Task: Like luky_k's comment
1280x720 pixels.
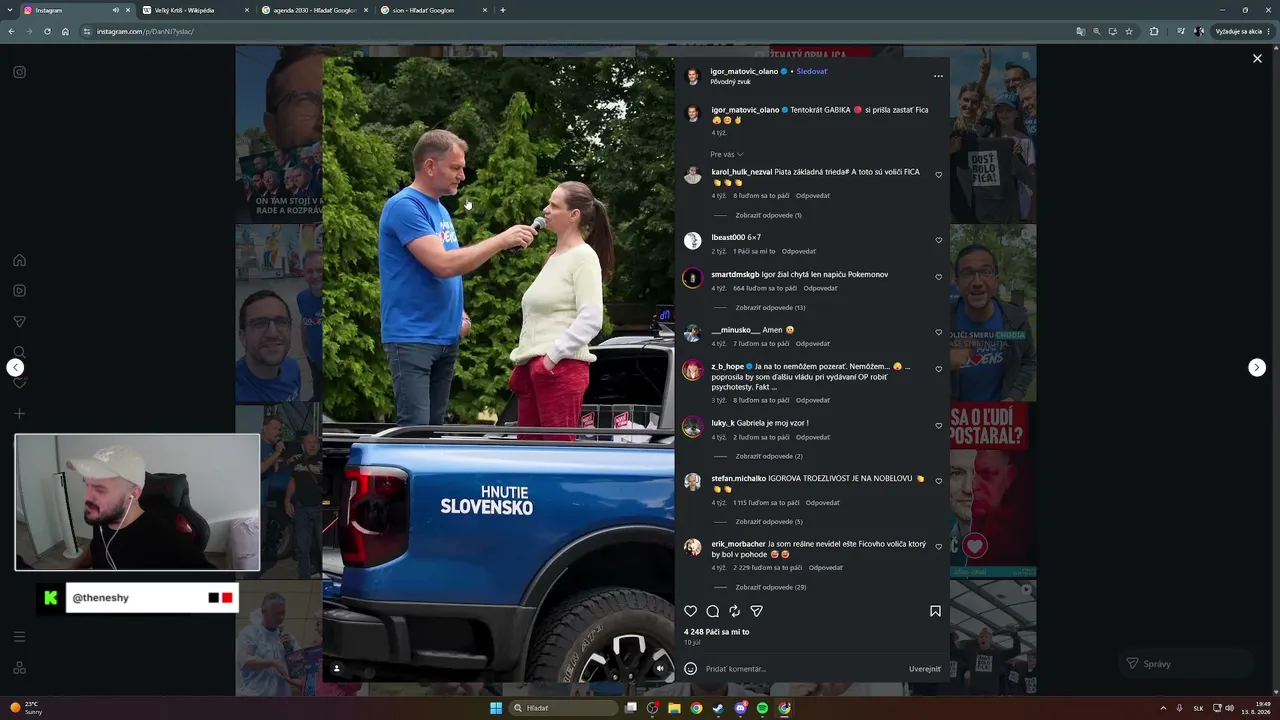Action: click(x=938, y=426)
